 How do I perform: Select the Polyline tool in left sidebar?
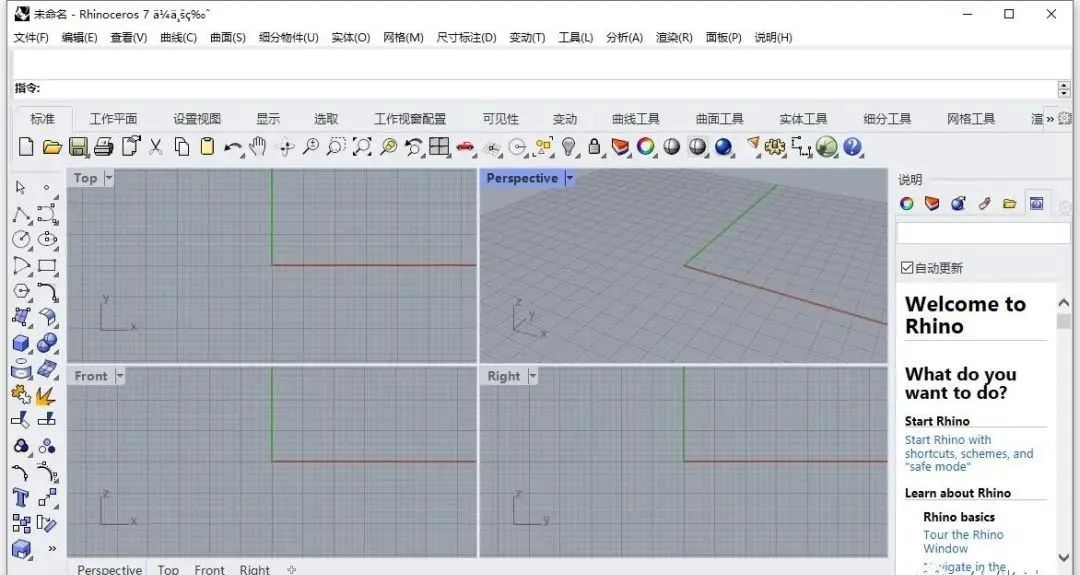pyautogui.click(x=21, y=214)
